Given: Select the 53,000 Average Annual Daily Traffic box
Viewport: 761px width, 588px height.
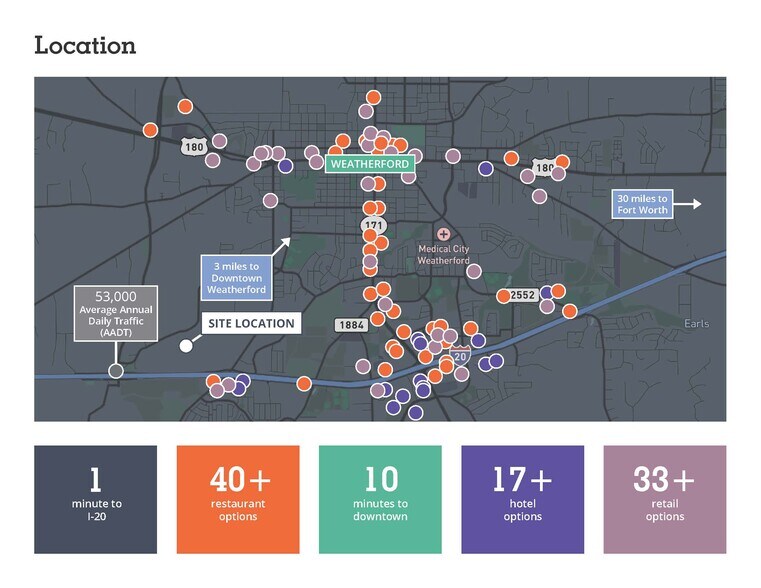Looking at the screenshot, I should 116,313.
